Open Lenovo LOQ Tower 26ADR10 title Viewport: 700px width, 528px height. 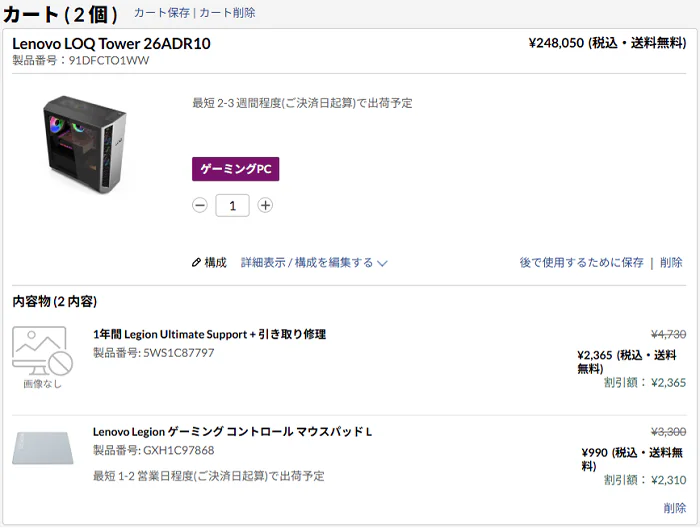111,44
